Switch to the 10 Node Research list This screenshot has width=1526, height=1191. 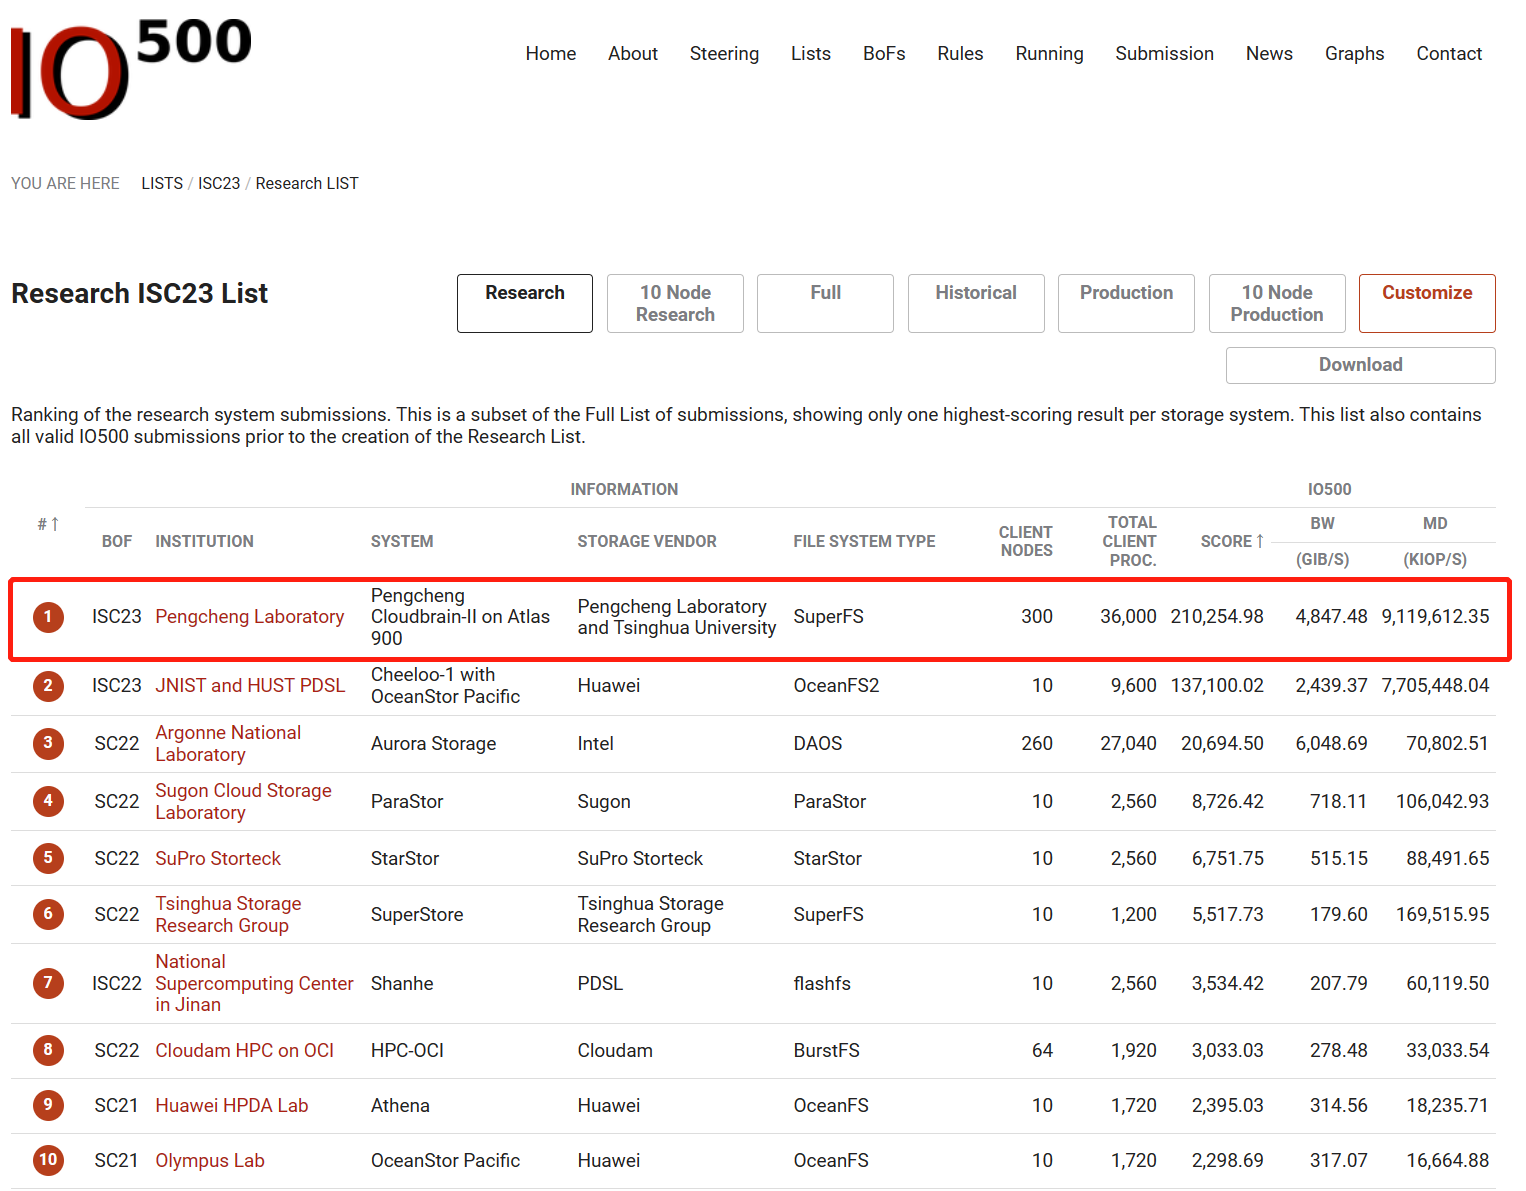675,303
